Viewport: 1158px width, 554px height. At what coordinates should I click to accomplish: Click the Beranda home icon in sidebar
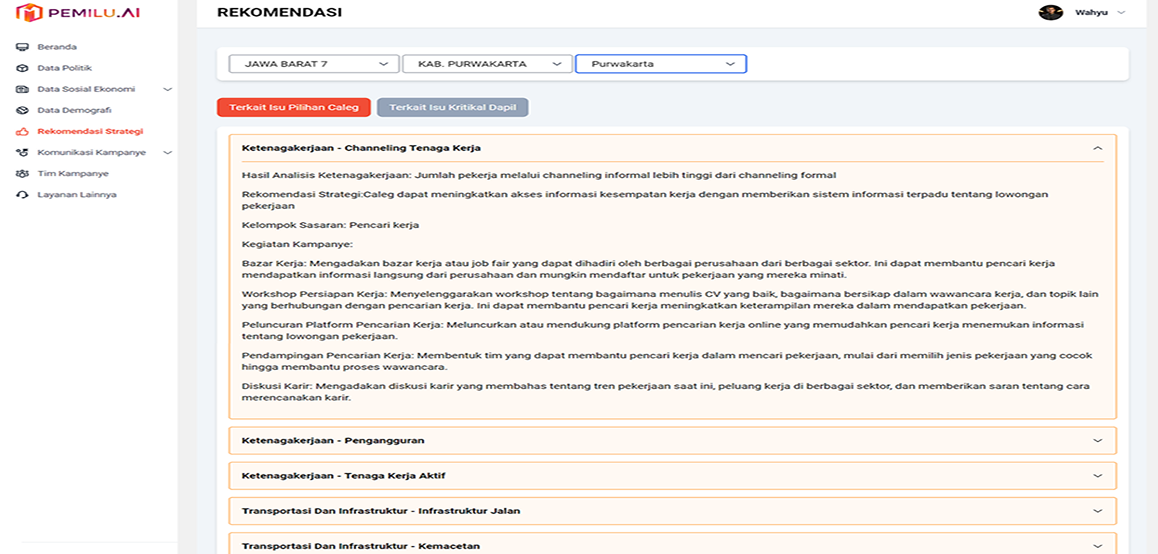pos(22,47)
